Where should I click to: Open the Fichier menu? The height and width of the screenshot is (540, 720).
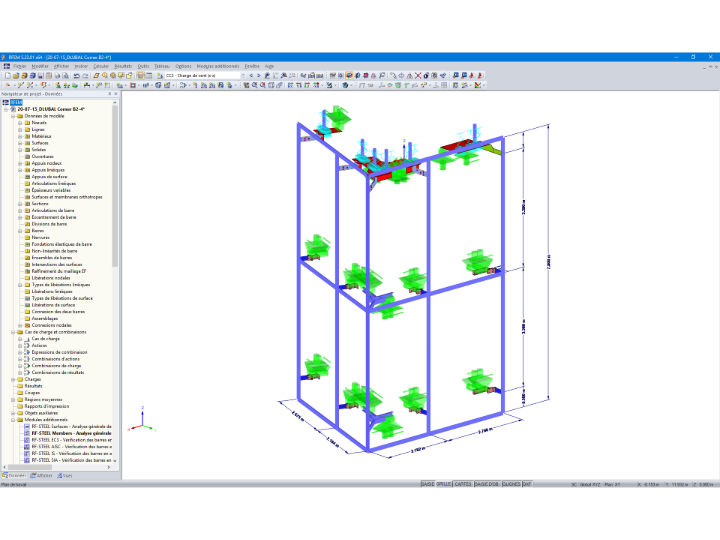click(x=20, y=66)
